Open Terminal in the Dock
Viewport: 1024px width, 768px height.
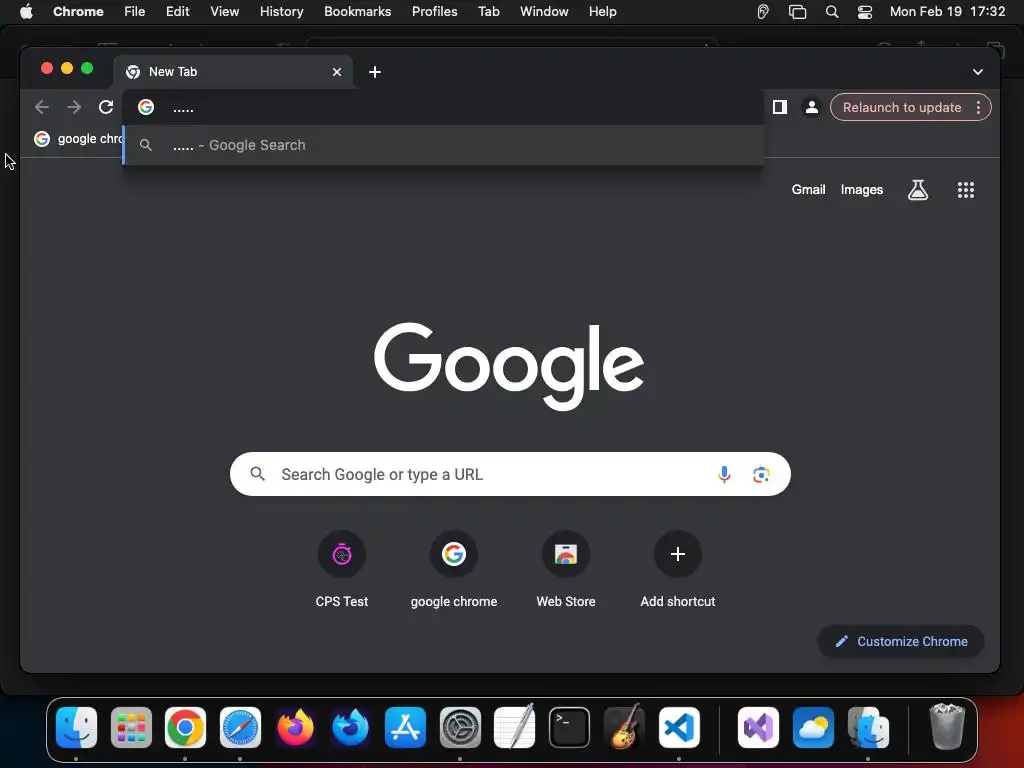point(569,728)
